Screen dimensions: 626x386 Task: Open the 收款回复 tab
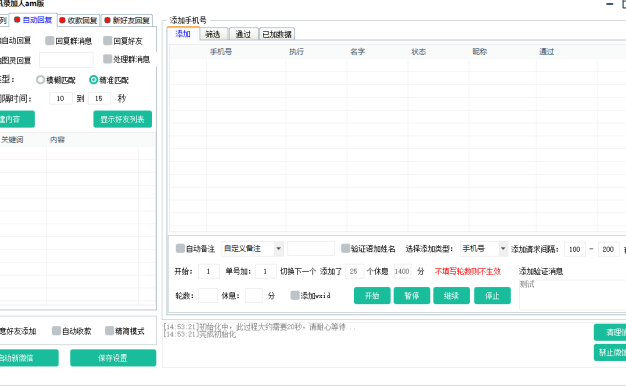tap(78, 20)
